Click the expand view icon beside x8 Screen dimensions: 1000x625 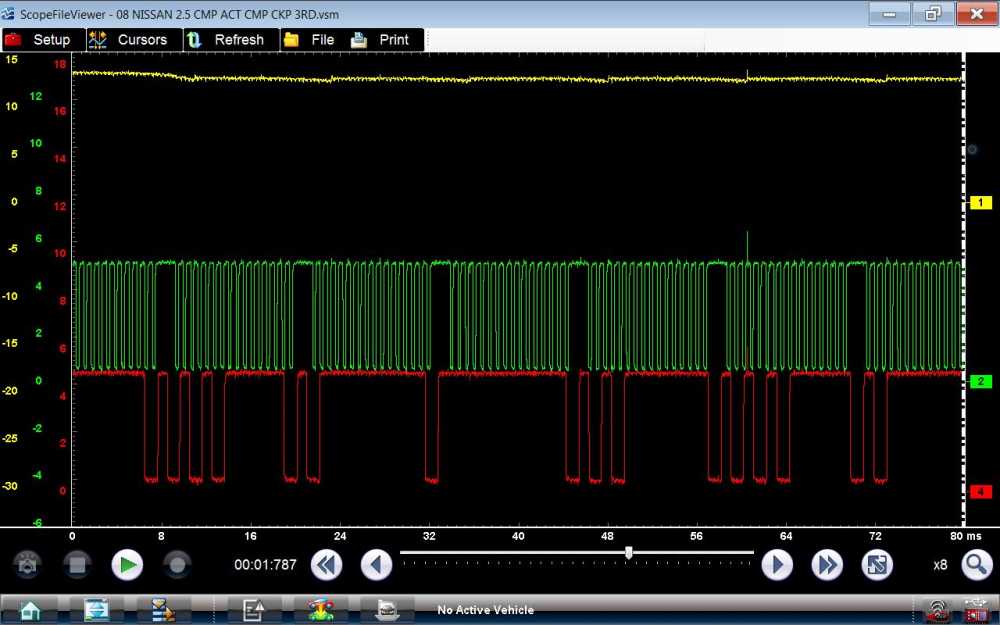click(x=877, y=565)
